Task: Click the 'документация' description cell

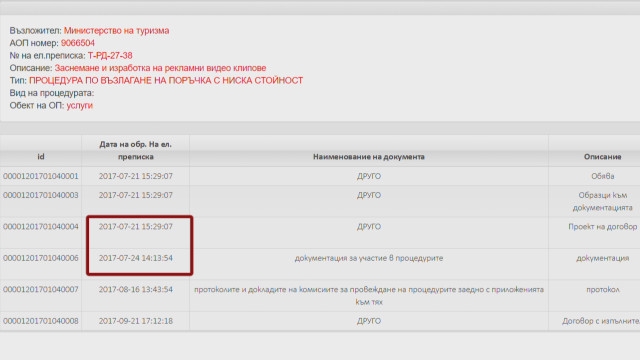Action: 602,258
